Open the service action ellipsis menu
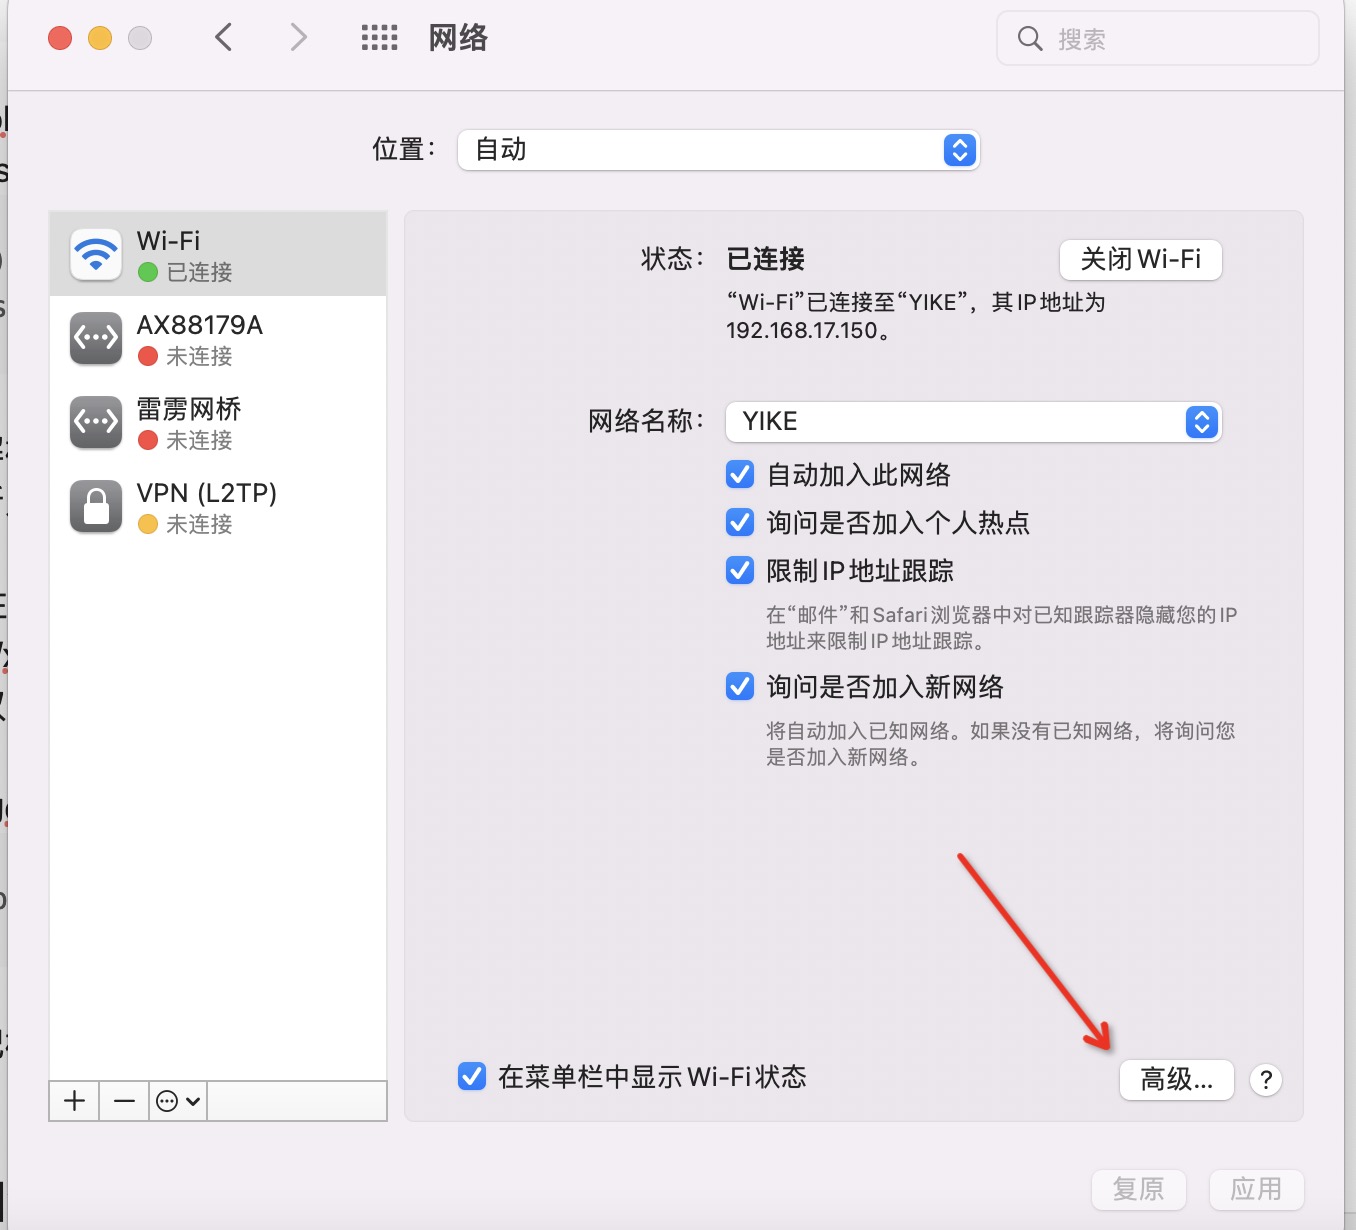 click(x=178, y=1101)
